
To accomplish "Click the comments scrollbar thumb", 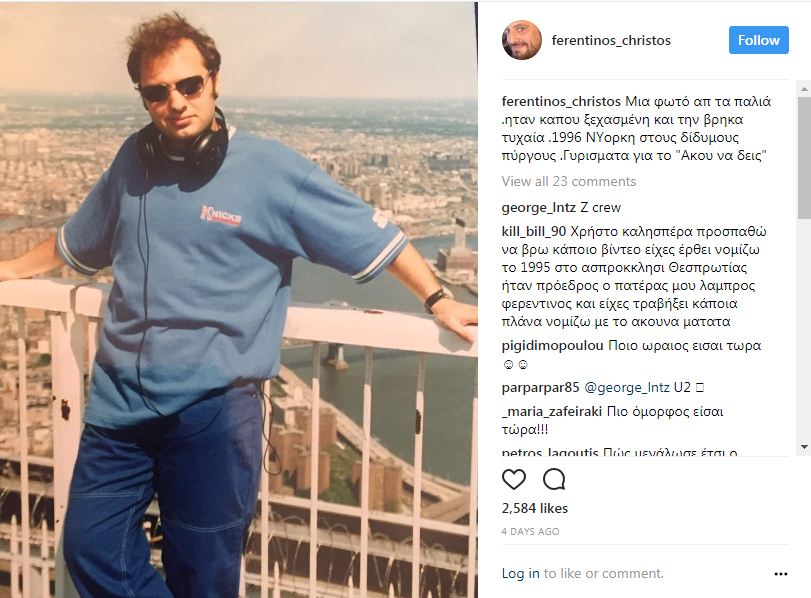I will coord(804,158).
